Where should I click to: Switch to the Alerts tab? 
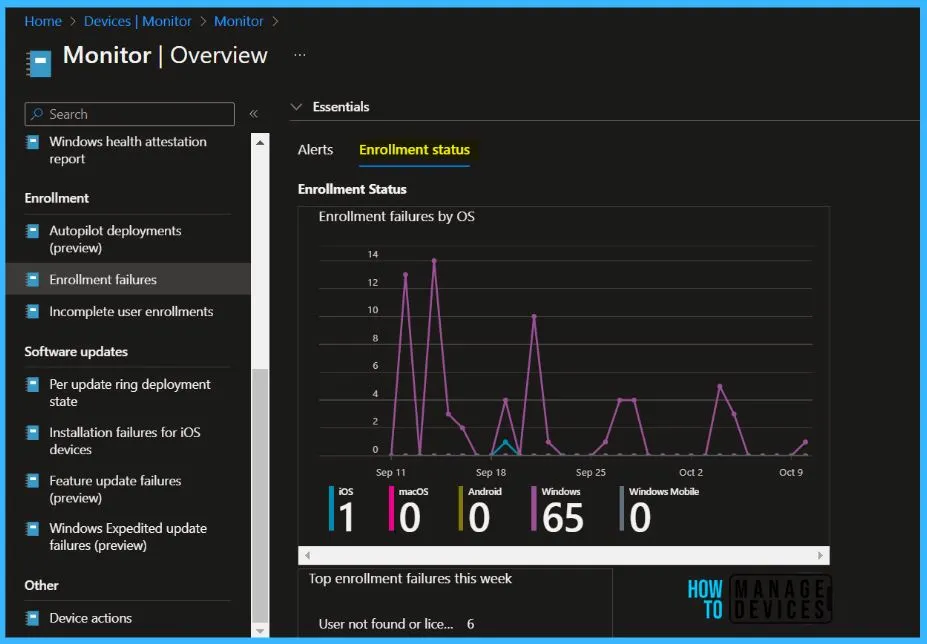pyautogui.click(x=315, y=150)
